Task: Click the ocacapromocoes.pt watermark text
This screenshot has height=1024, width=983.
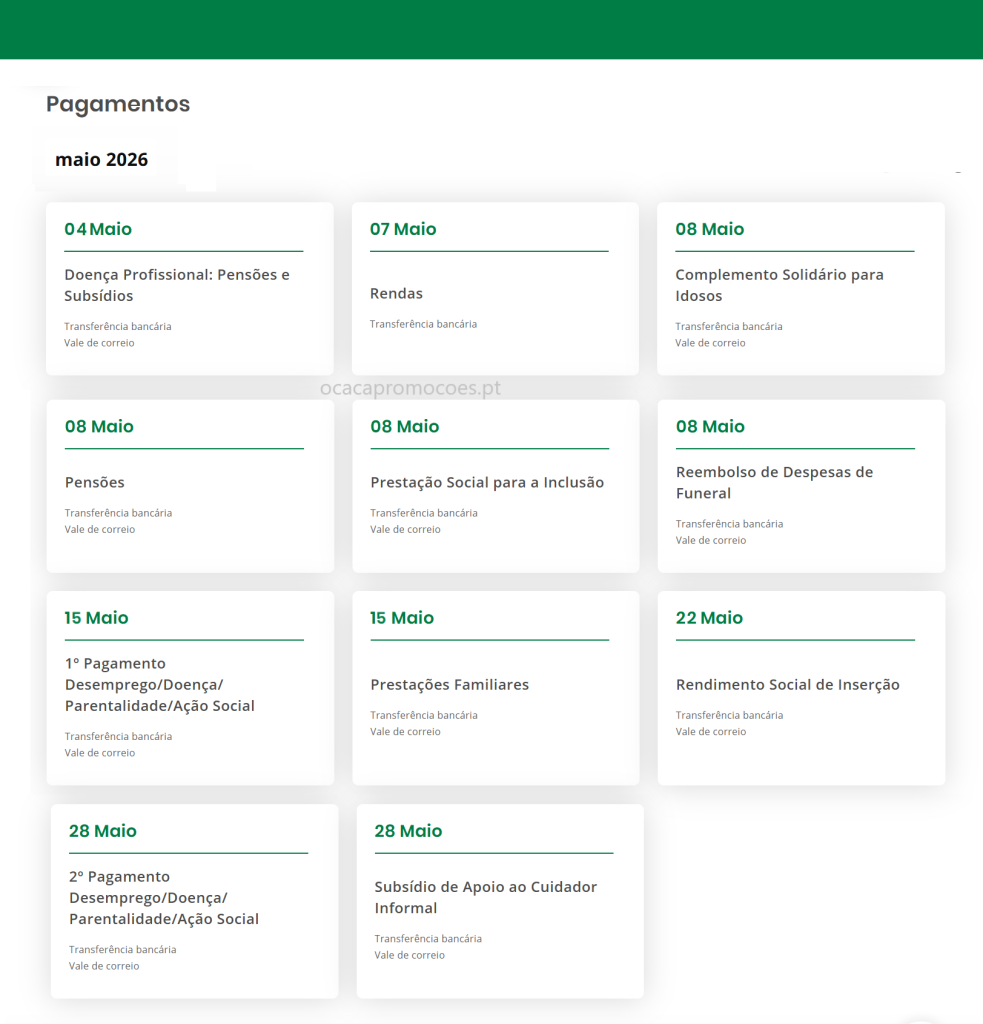Action: pyautogui.click(x=410, y=389)
